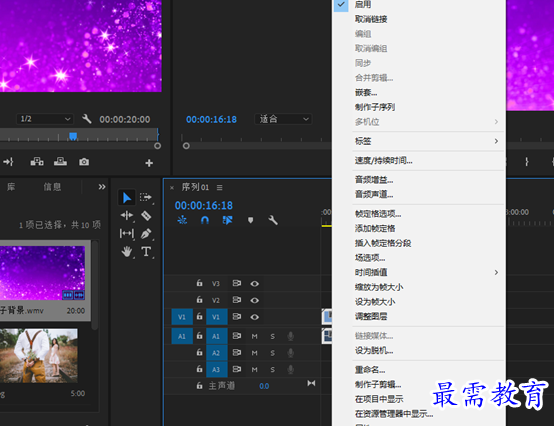Click the A3 track target button

pos(216,369)
